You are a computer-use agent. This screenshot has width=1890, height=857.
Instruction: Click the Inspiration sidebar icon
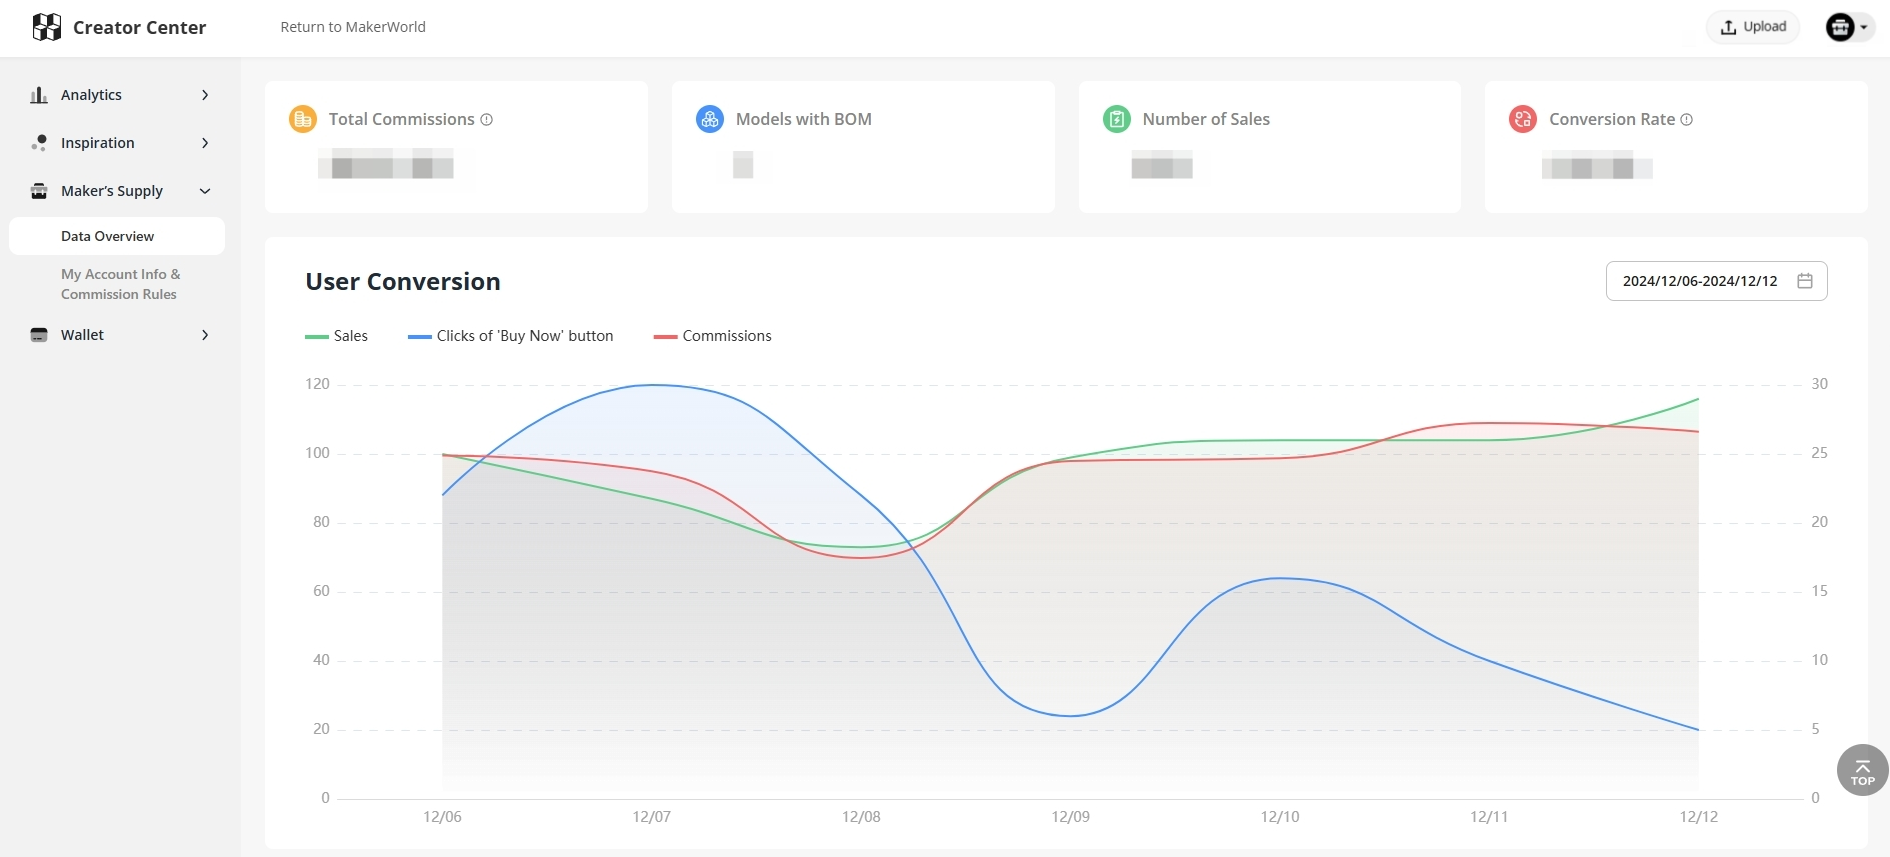coord(39,143)
